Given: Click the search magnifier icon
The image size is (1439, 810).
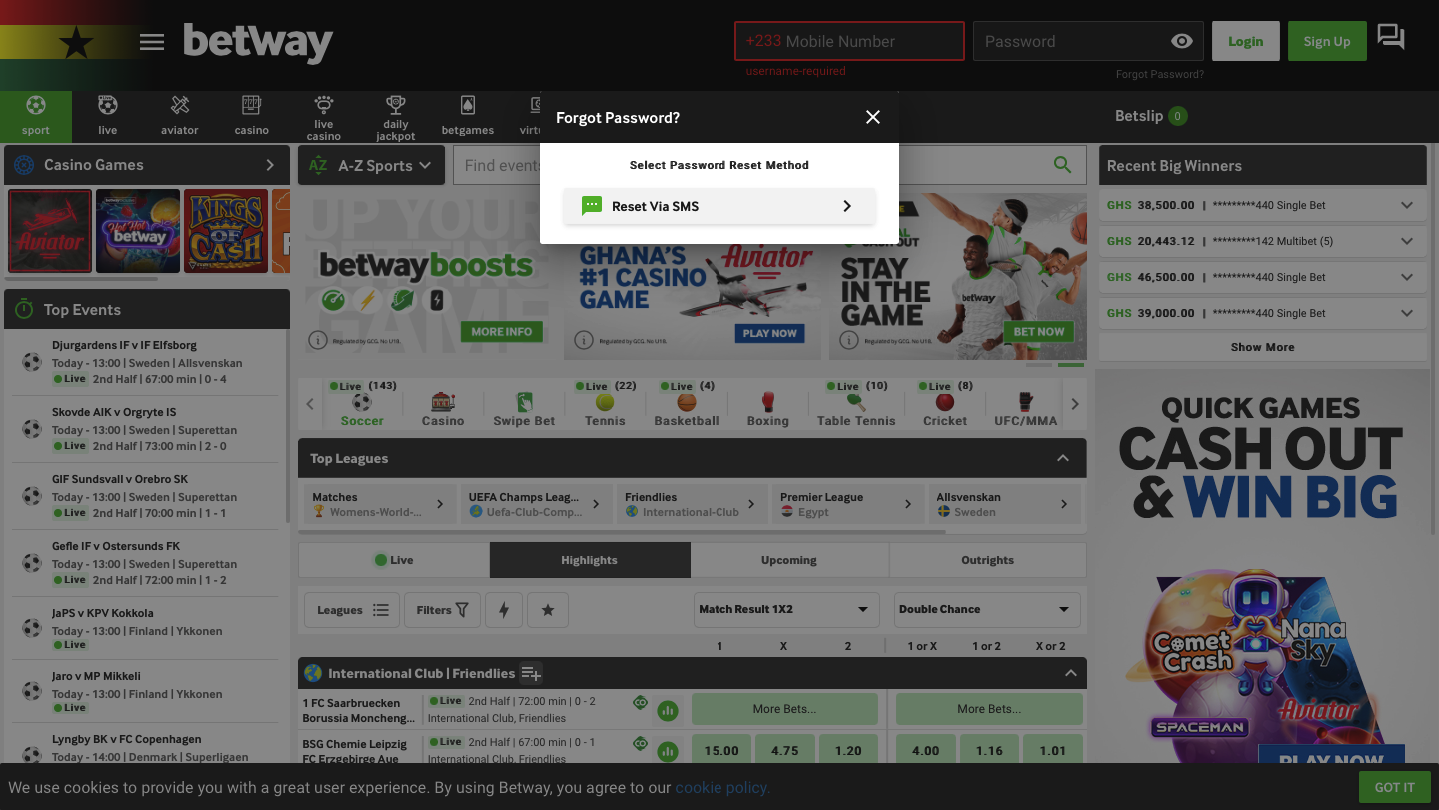Looking at the screenshot, I should point(1062,165).
